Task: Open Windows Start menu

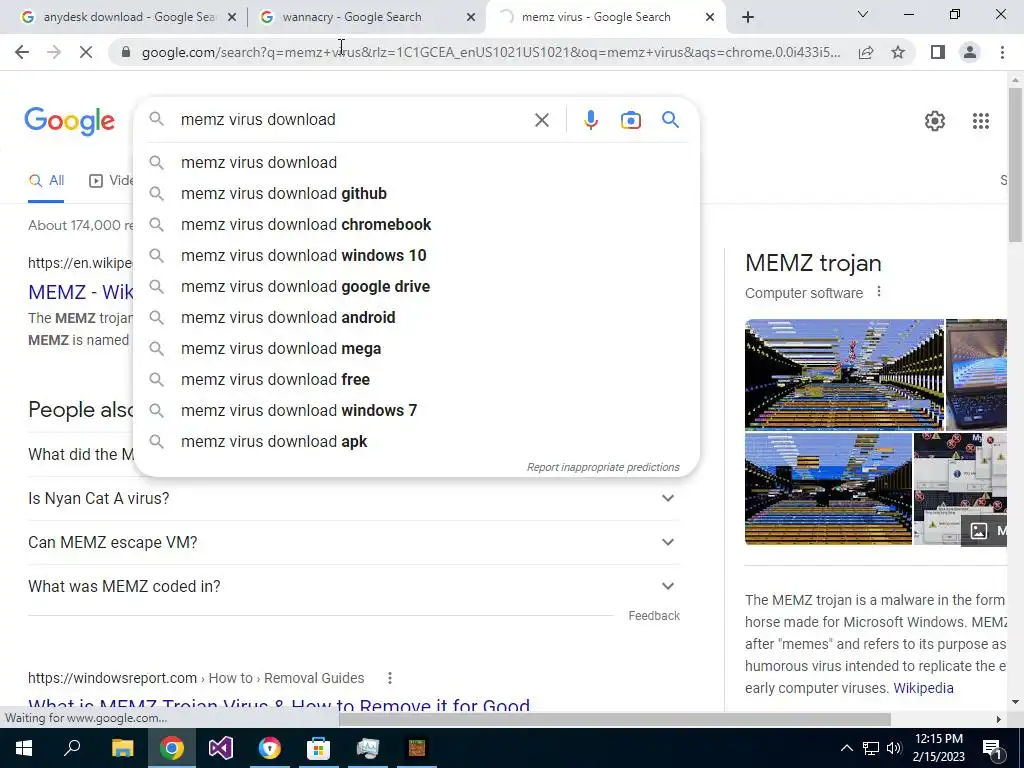Action: (x=24, y=748)
